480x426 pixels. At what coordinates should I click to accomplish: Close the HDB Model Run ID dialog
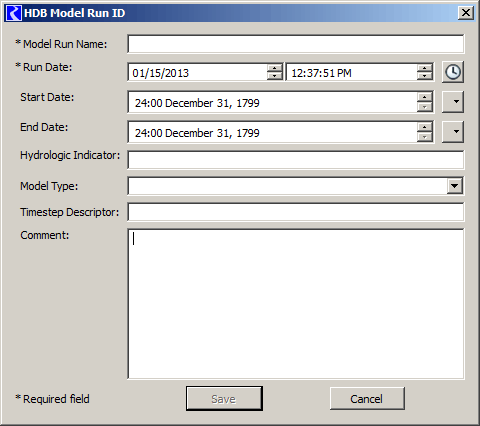(466, 13)
